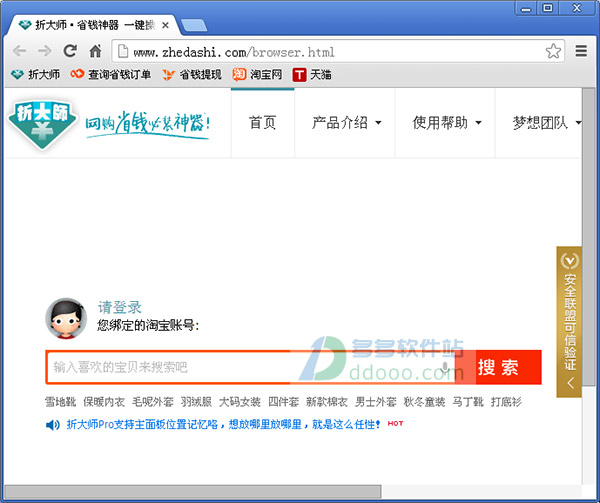The image size is (600, 503).
Task: Expand the 梦想团队 menu
Action: [546, 123]
